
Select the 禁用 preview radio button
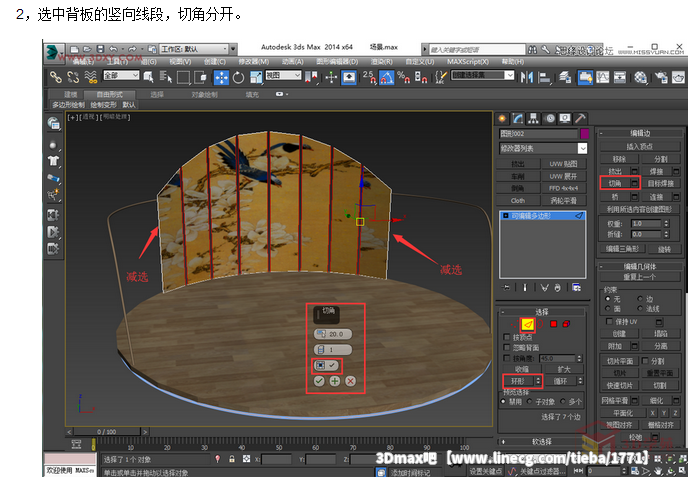tap(503, 402)
